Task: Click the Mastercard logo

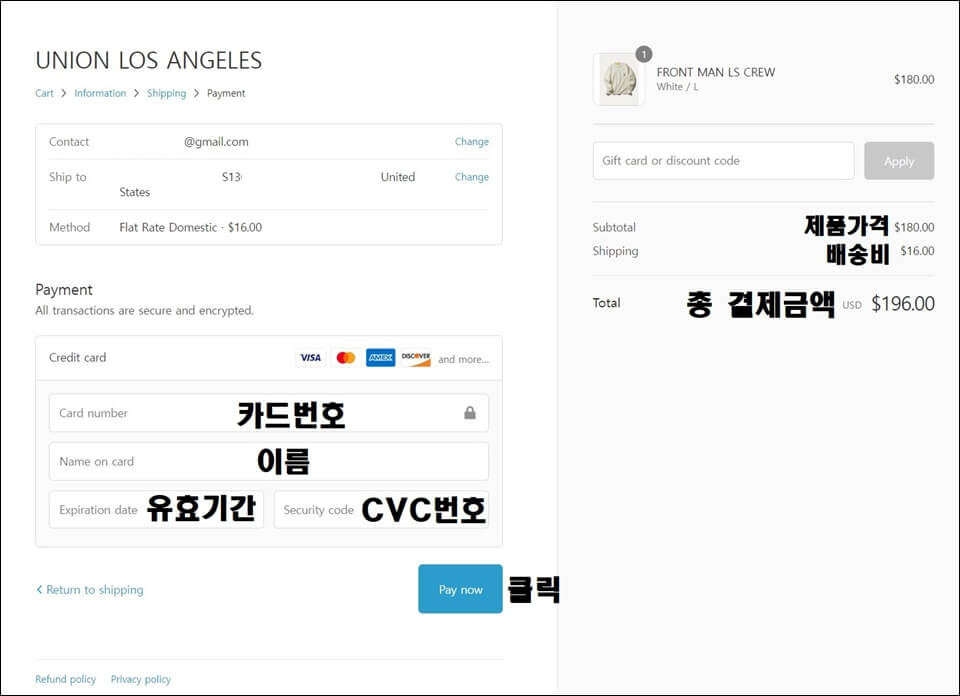Action: point(346,357)
